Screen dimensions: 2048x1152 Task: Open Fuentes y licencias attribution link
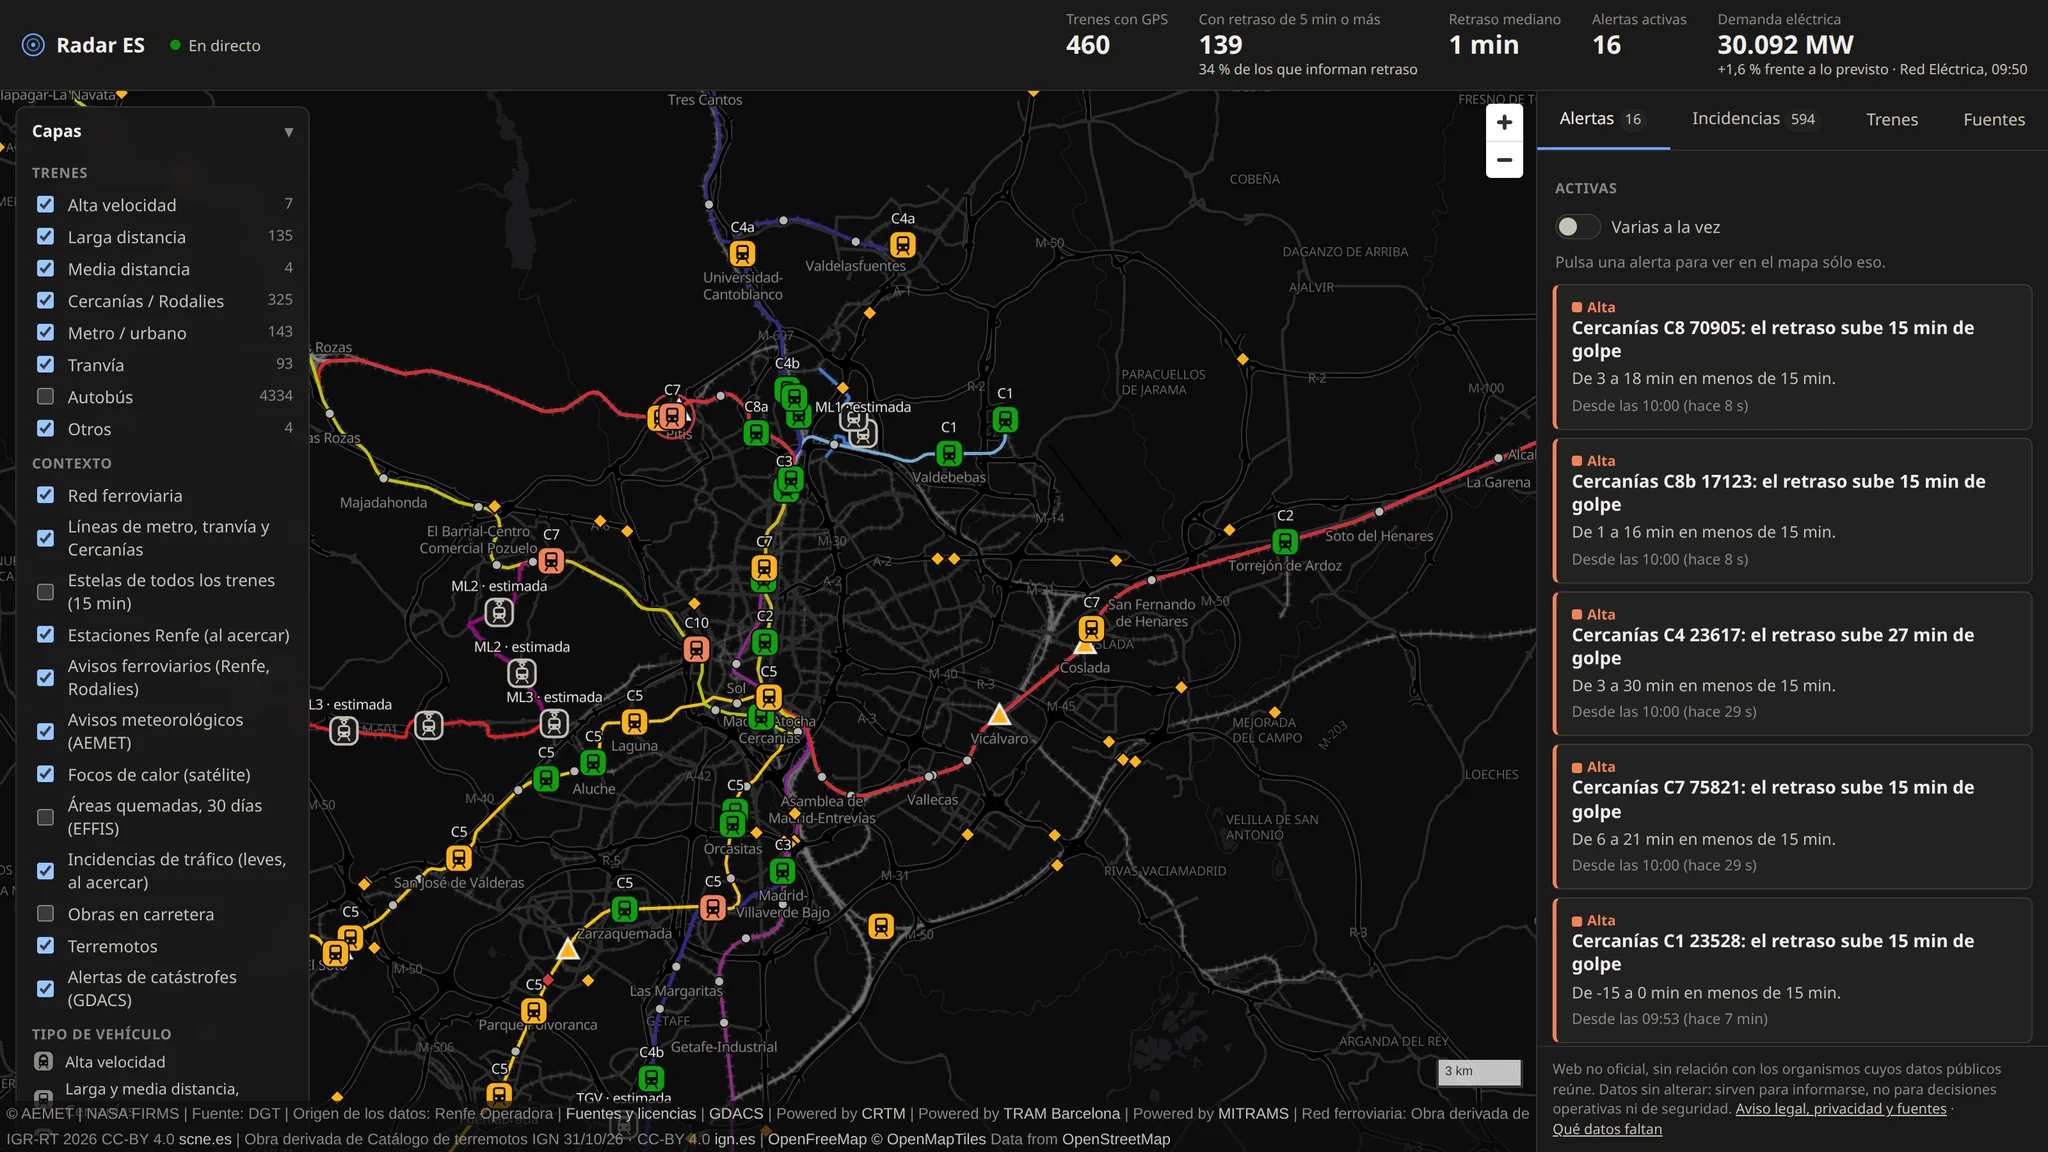[631, 1113]
